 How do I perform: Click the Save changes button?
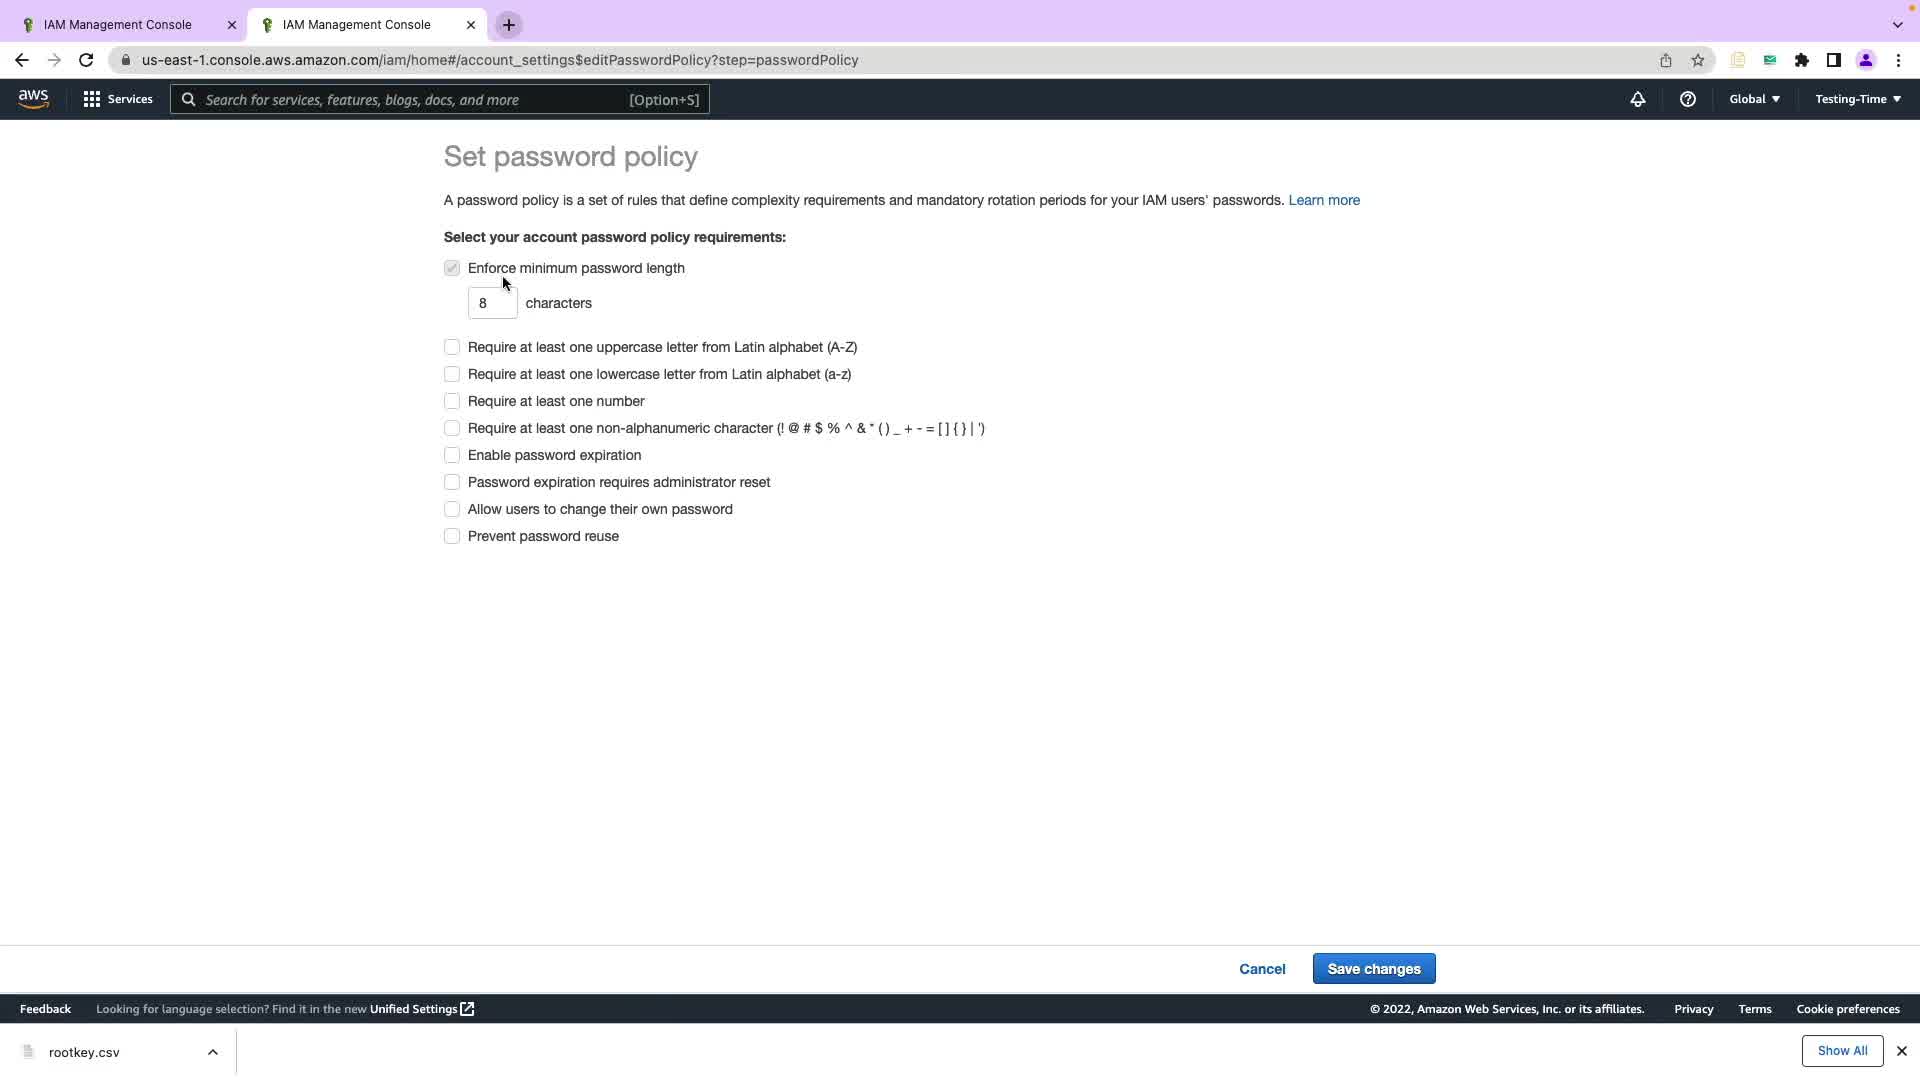(x=1373, y=969)
